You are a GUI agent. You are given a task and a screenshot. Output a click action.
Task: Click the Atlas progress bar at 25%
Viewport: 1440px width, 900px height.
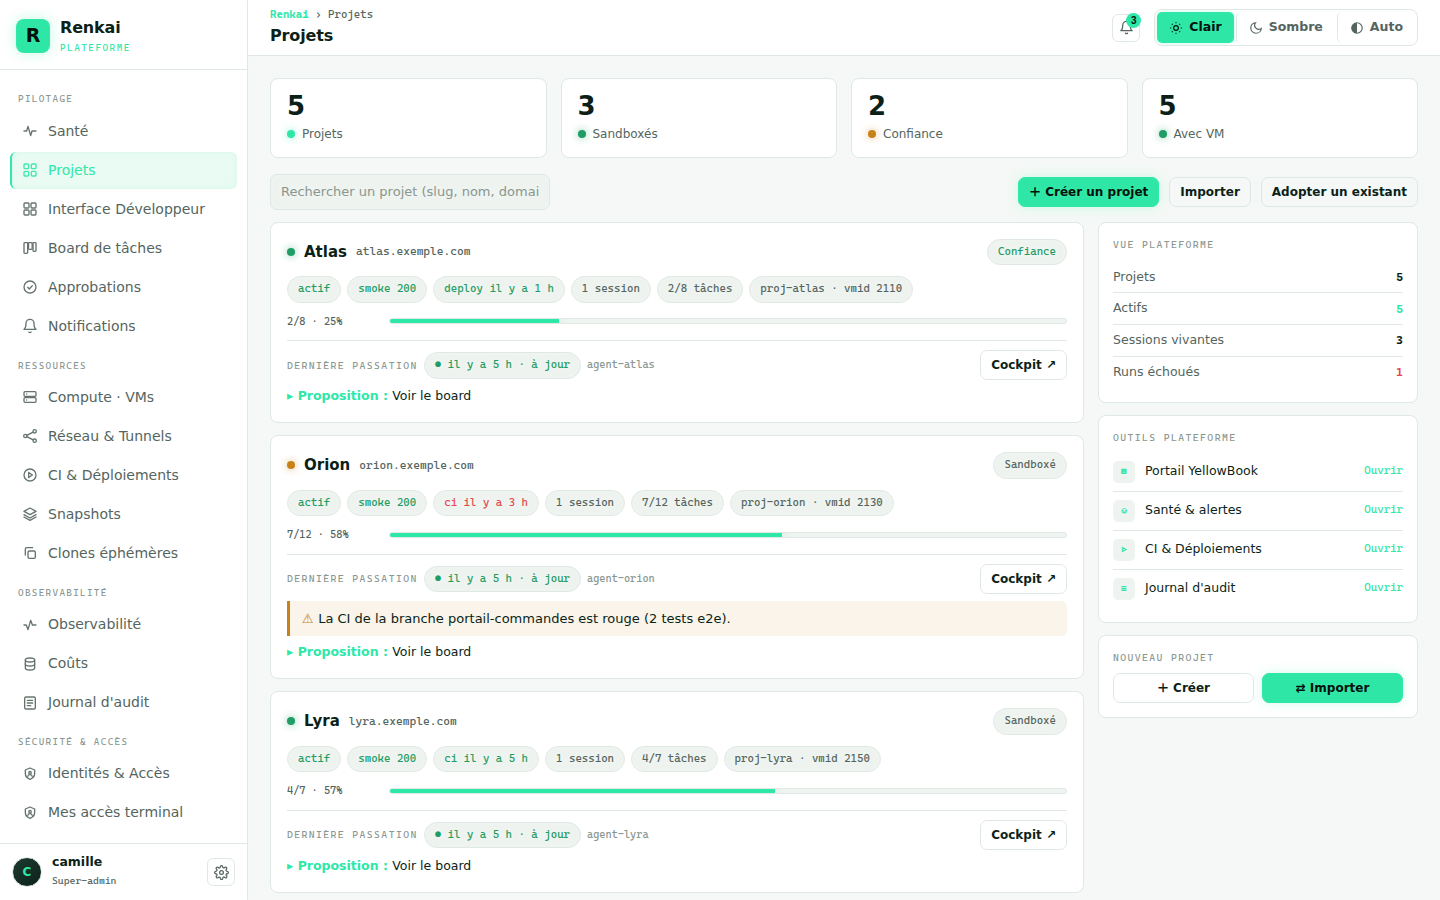[728, 321]
